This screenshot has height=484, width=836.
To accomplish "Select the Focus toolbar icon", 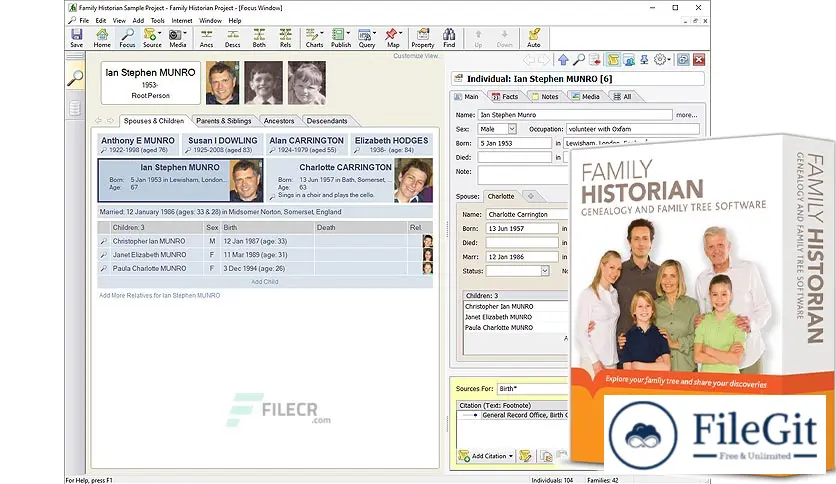I will (127, 38).
